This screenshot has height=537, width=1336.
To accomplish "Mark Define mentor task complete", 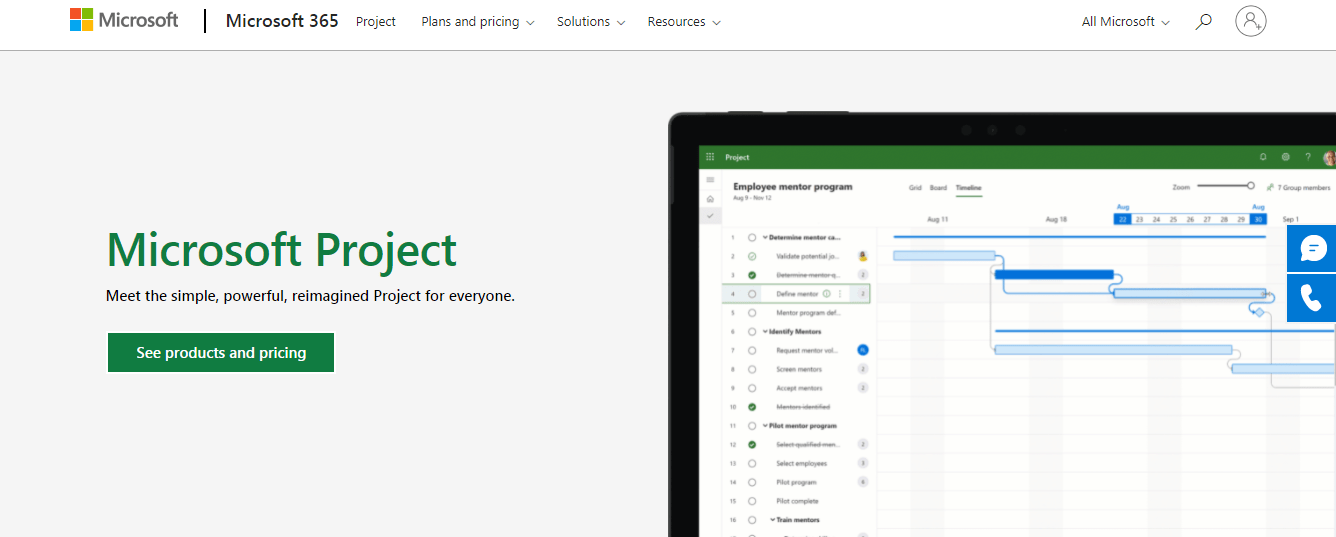I will click(752, 294).
